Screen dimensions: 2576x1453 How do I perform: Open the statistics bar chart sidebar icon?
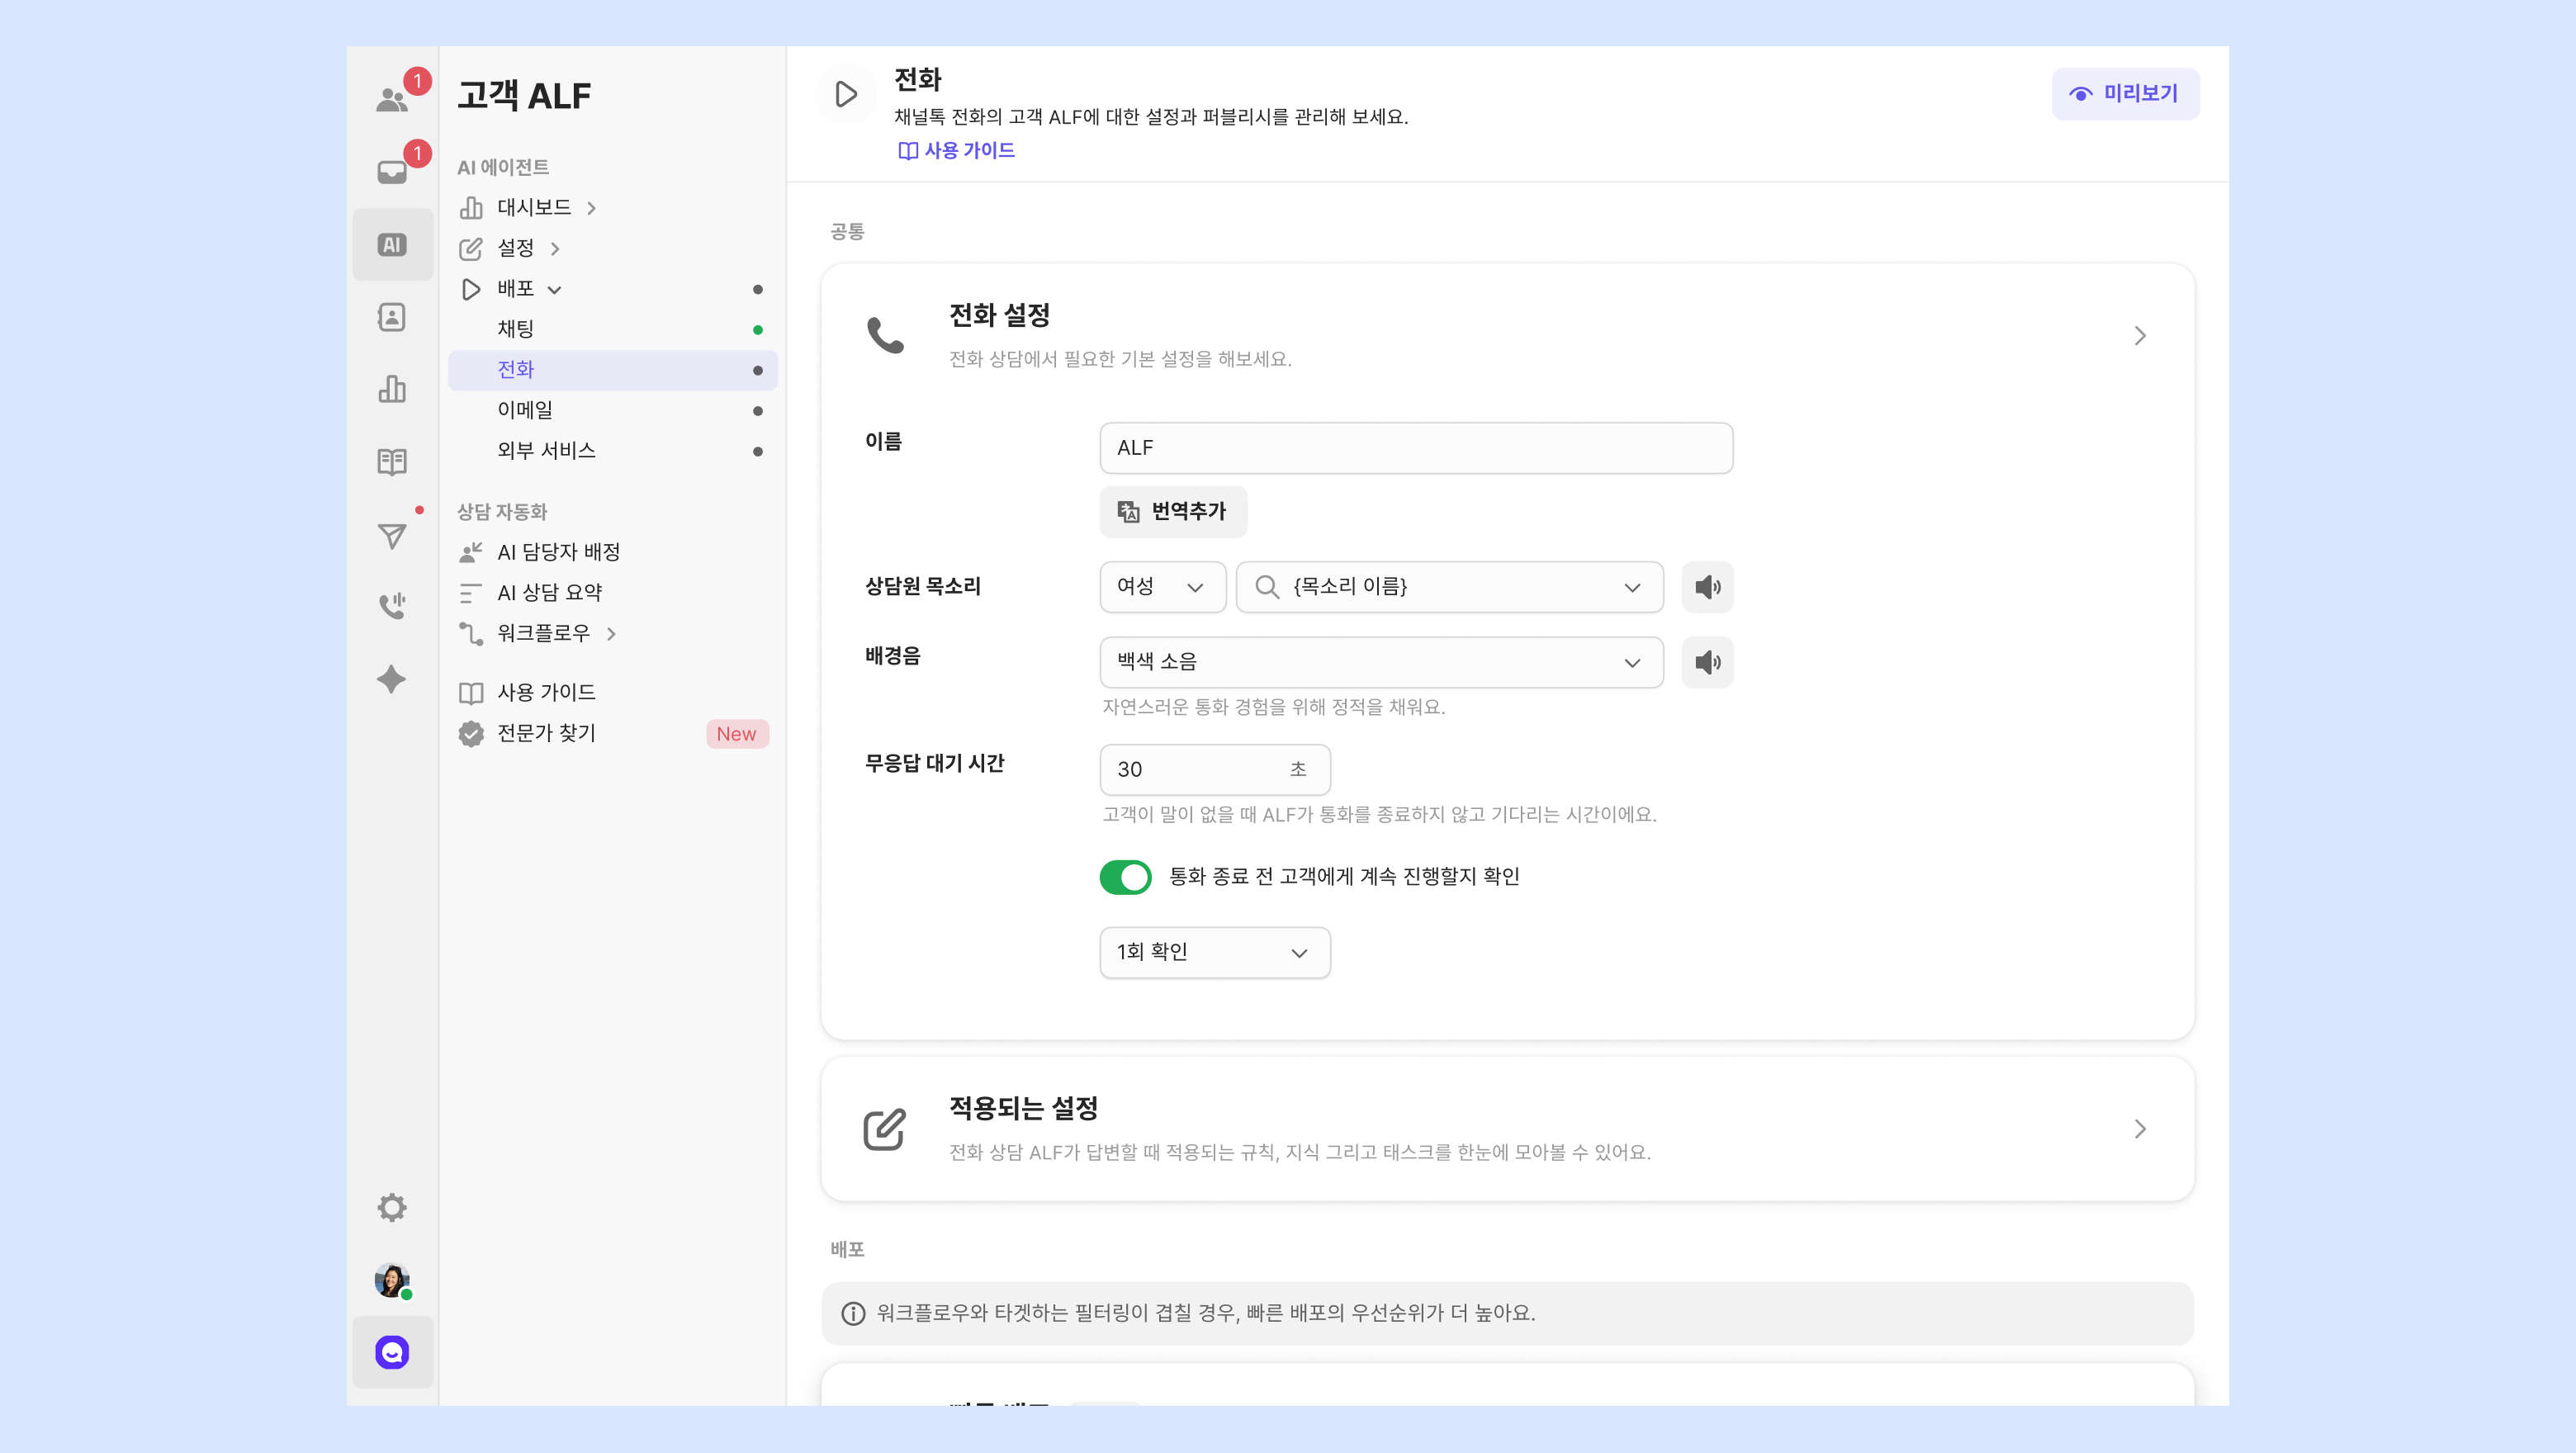[x=392, y=389]
